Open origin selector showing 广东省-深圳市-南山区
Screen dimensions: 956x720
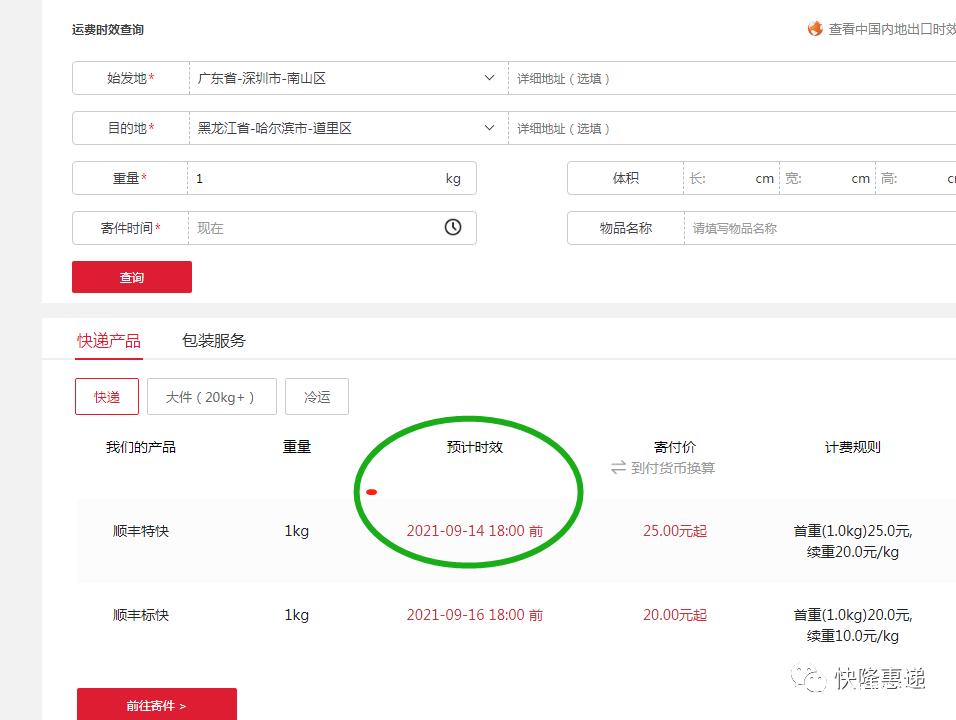349,78
